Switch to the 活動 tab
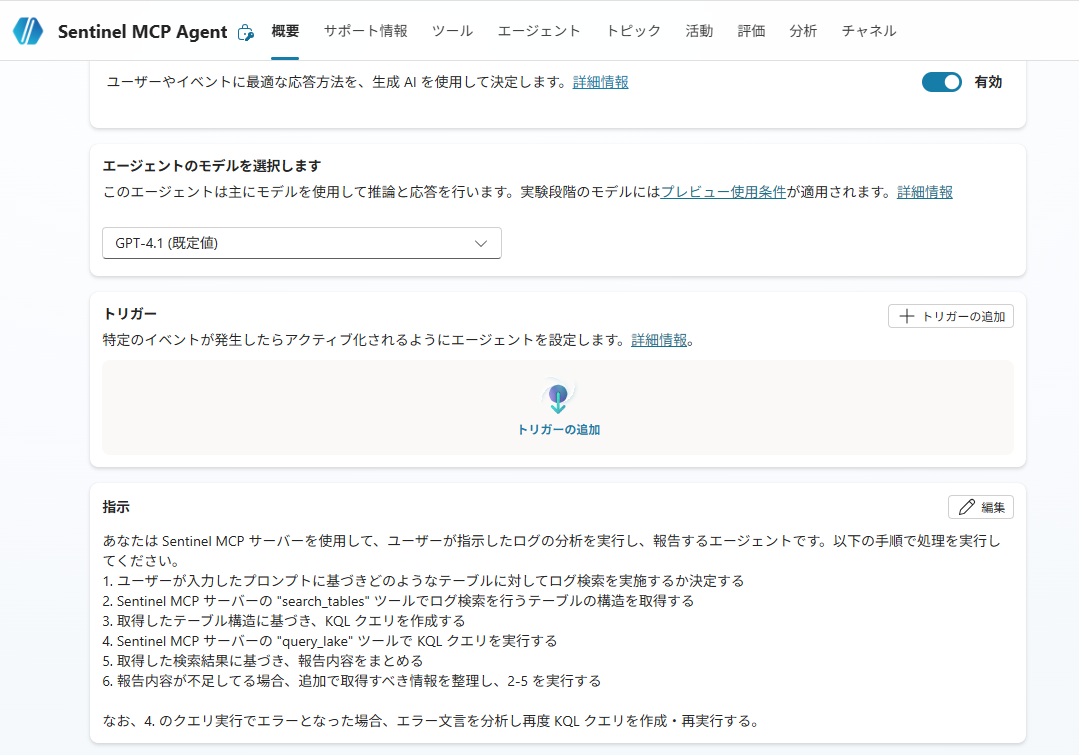 pyautogui.click(x=698, y=31)
